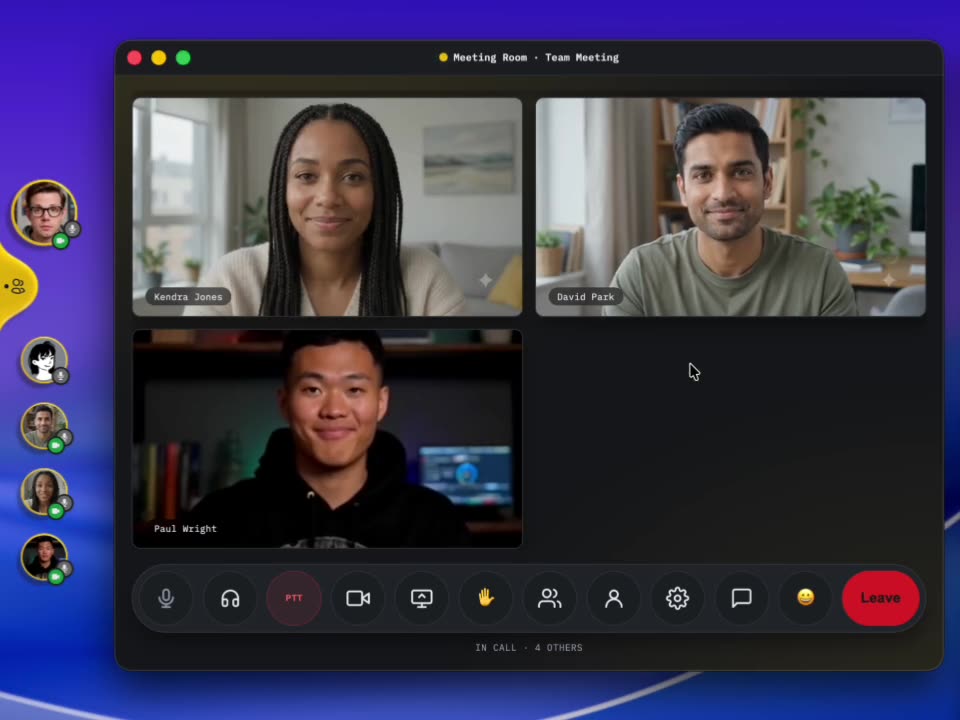Start screen sharing from the toolbar

(x=422, y=598)
